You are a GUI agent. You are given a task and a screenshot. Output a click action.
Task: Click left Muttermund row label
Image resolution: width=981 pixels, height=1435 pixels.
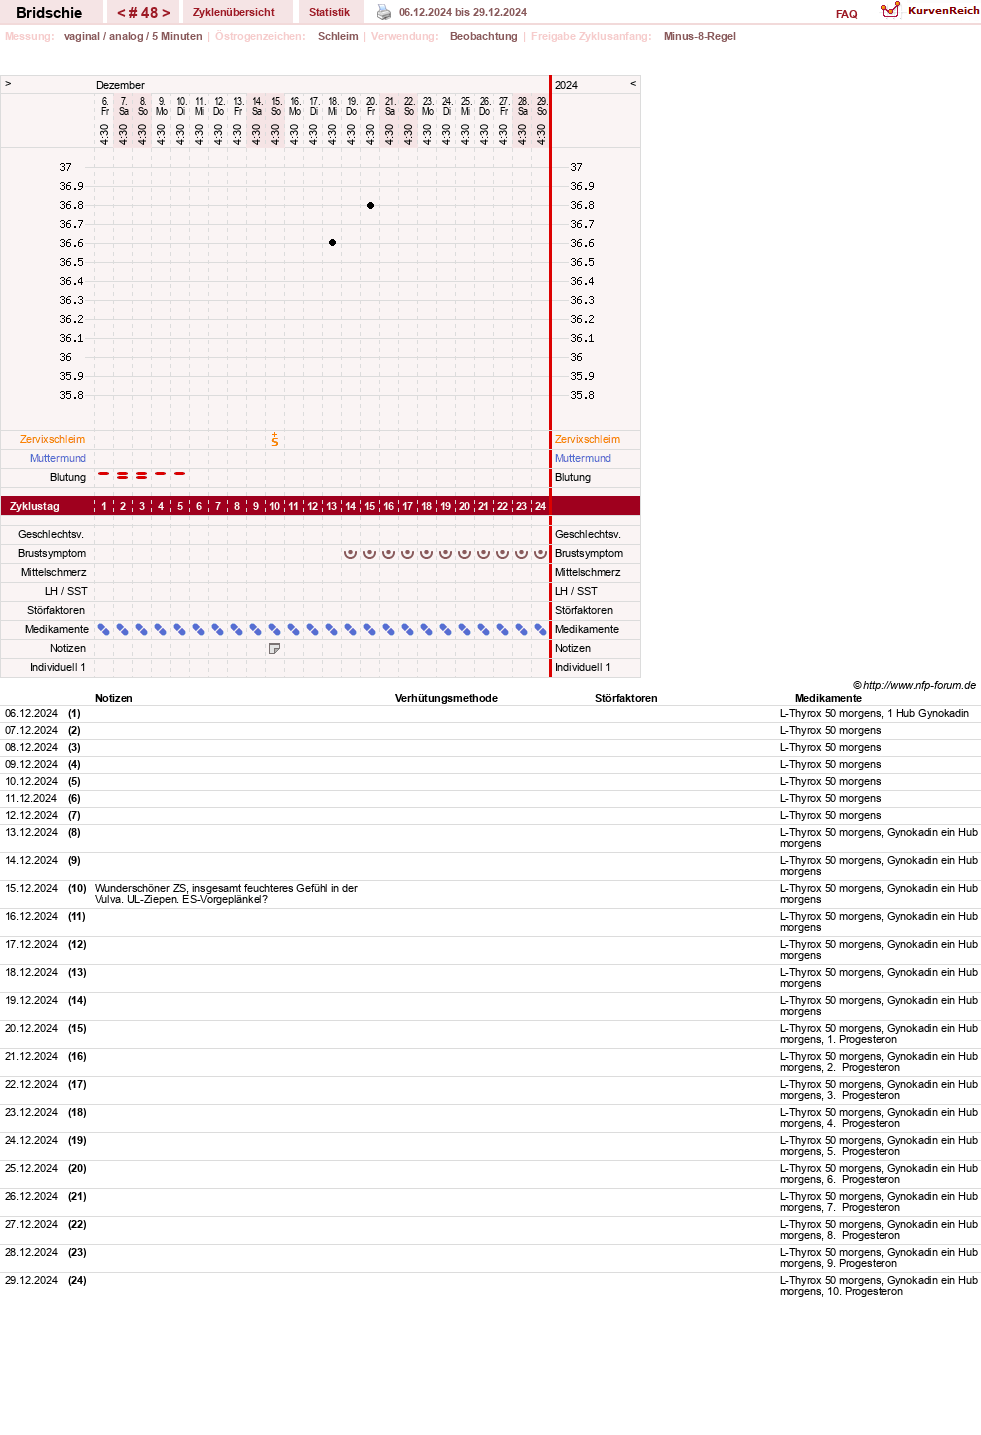(58, 458)
